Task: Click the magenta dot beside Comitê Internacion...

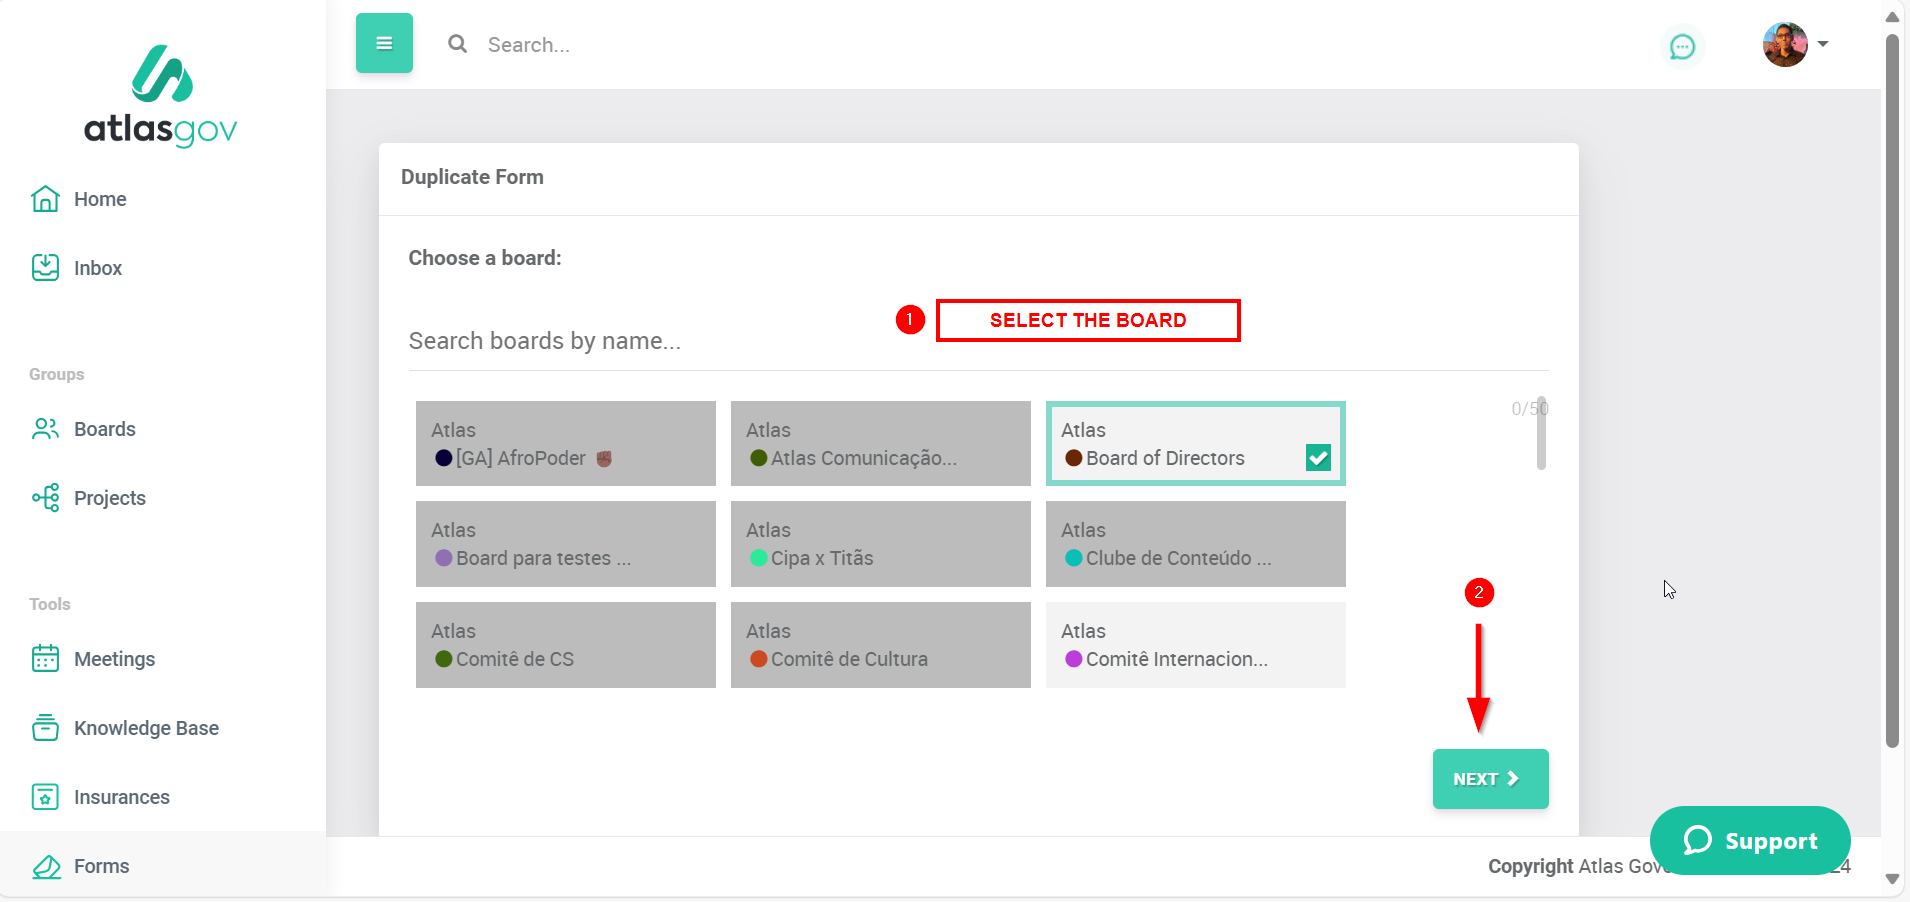Action: pyautogui.click(x=1074, y=659)
